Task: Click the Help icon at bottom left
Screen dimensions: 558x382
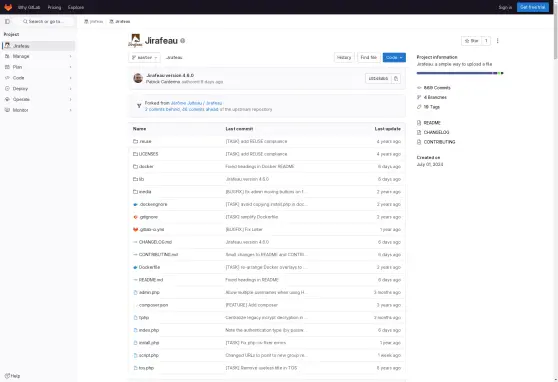Action: coord(7,376)
